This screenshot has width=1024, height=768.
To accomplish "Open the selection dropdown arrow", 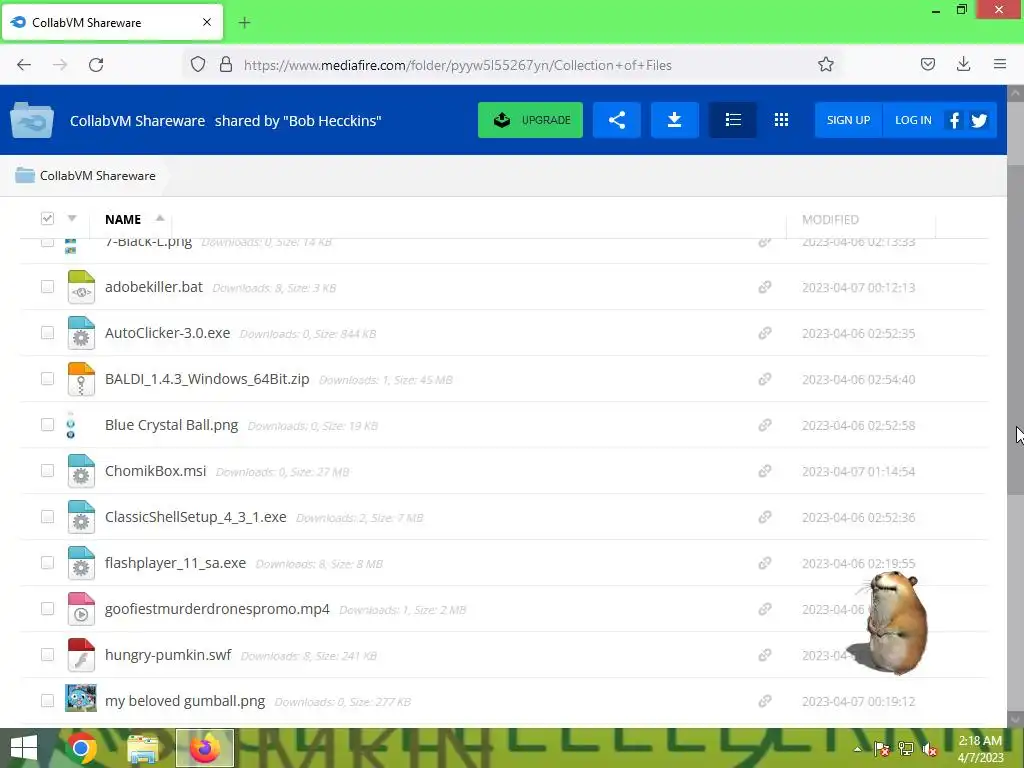I will tap(72, 218).
